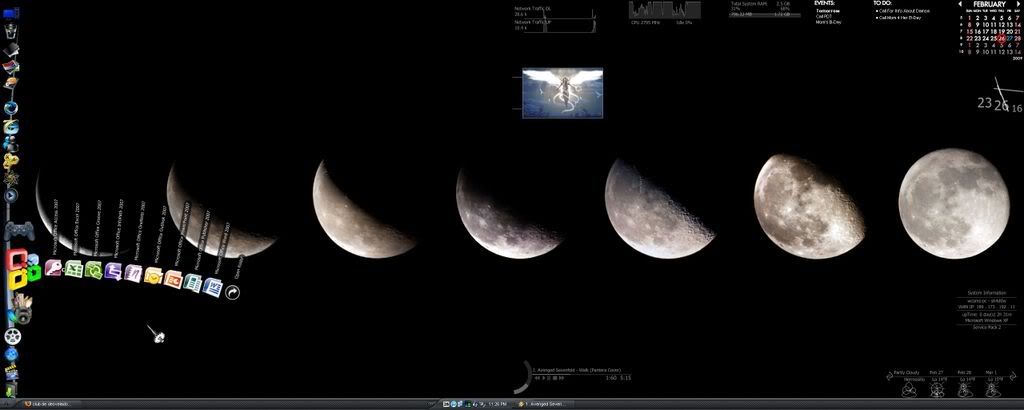The height and width of the screenshot is (410, 1024).
Task: Launch Microsoft Office Groove 2007 icon
Action: coord(93,270)
